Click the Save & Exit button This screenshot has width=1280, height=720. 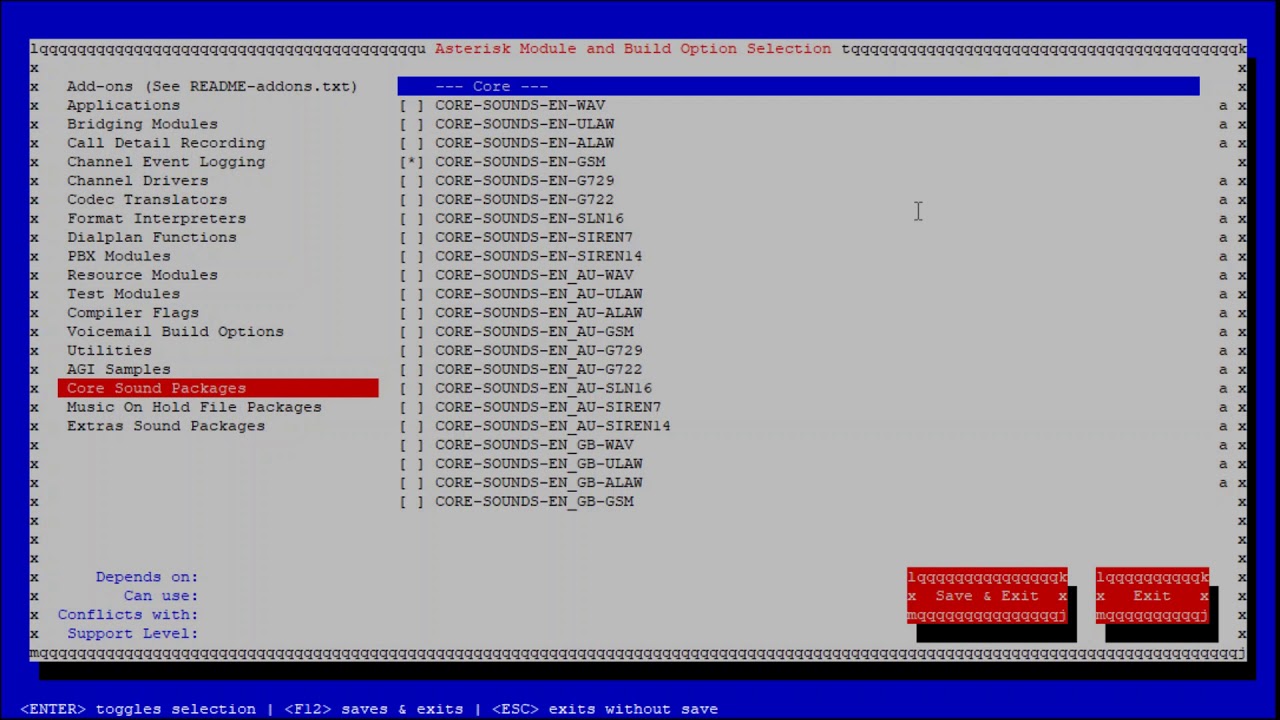[987, 596]
